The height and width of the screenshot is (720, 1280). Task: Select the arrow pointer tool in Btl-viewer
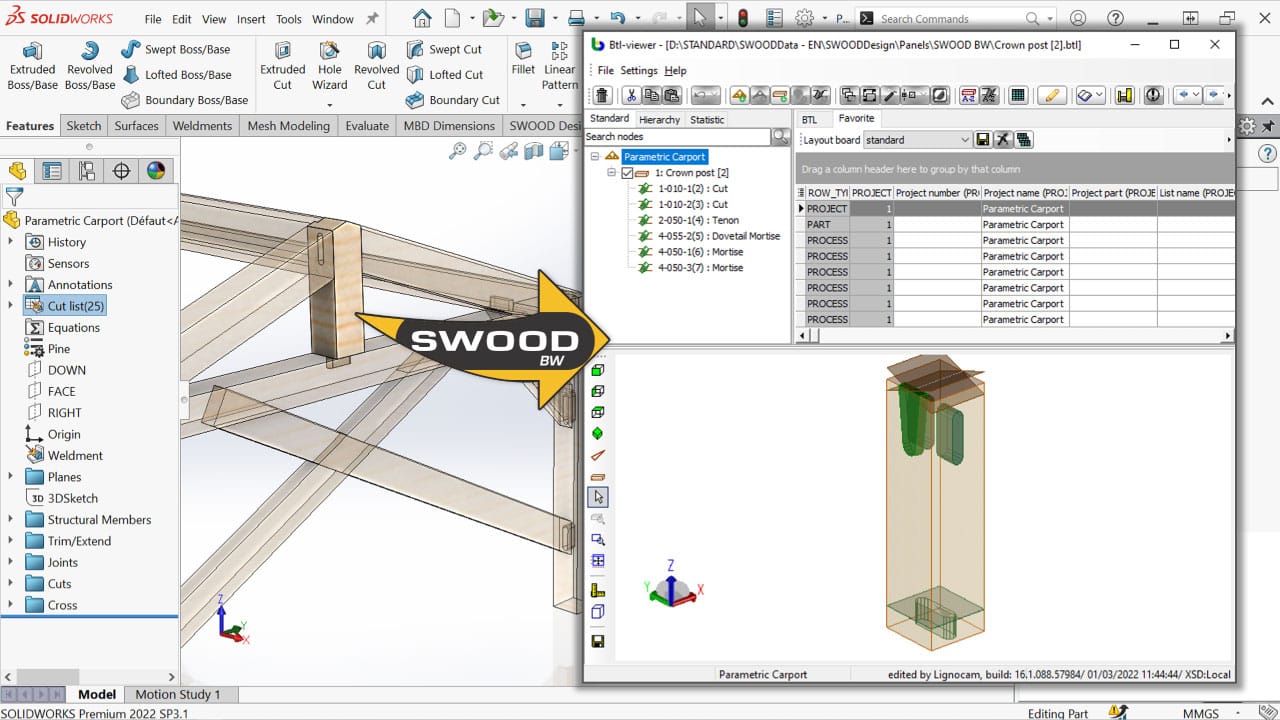point(598,497)
